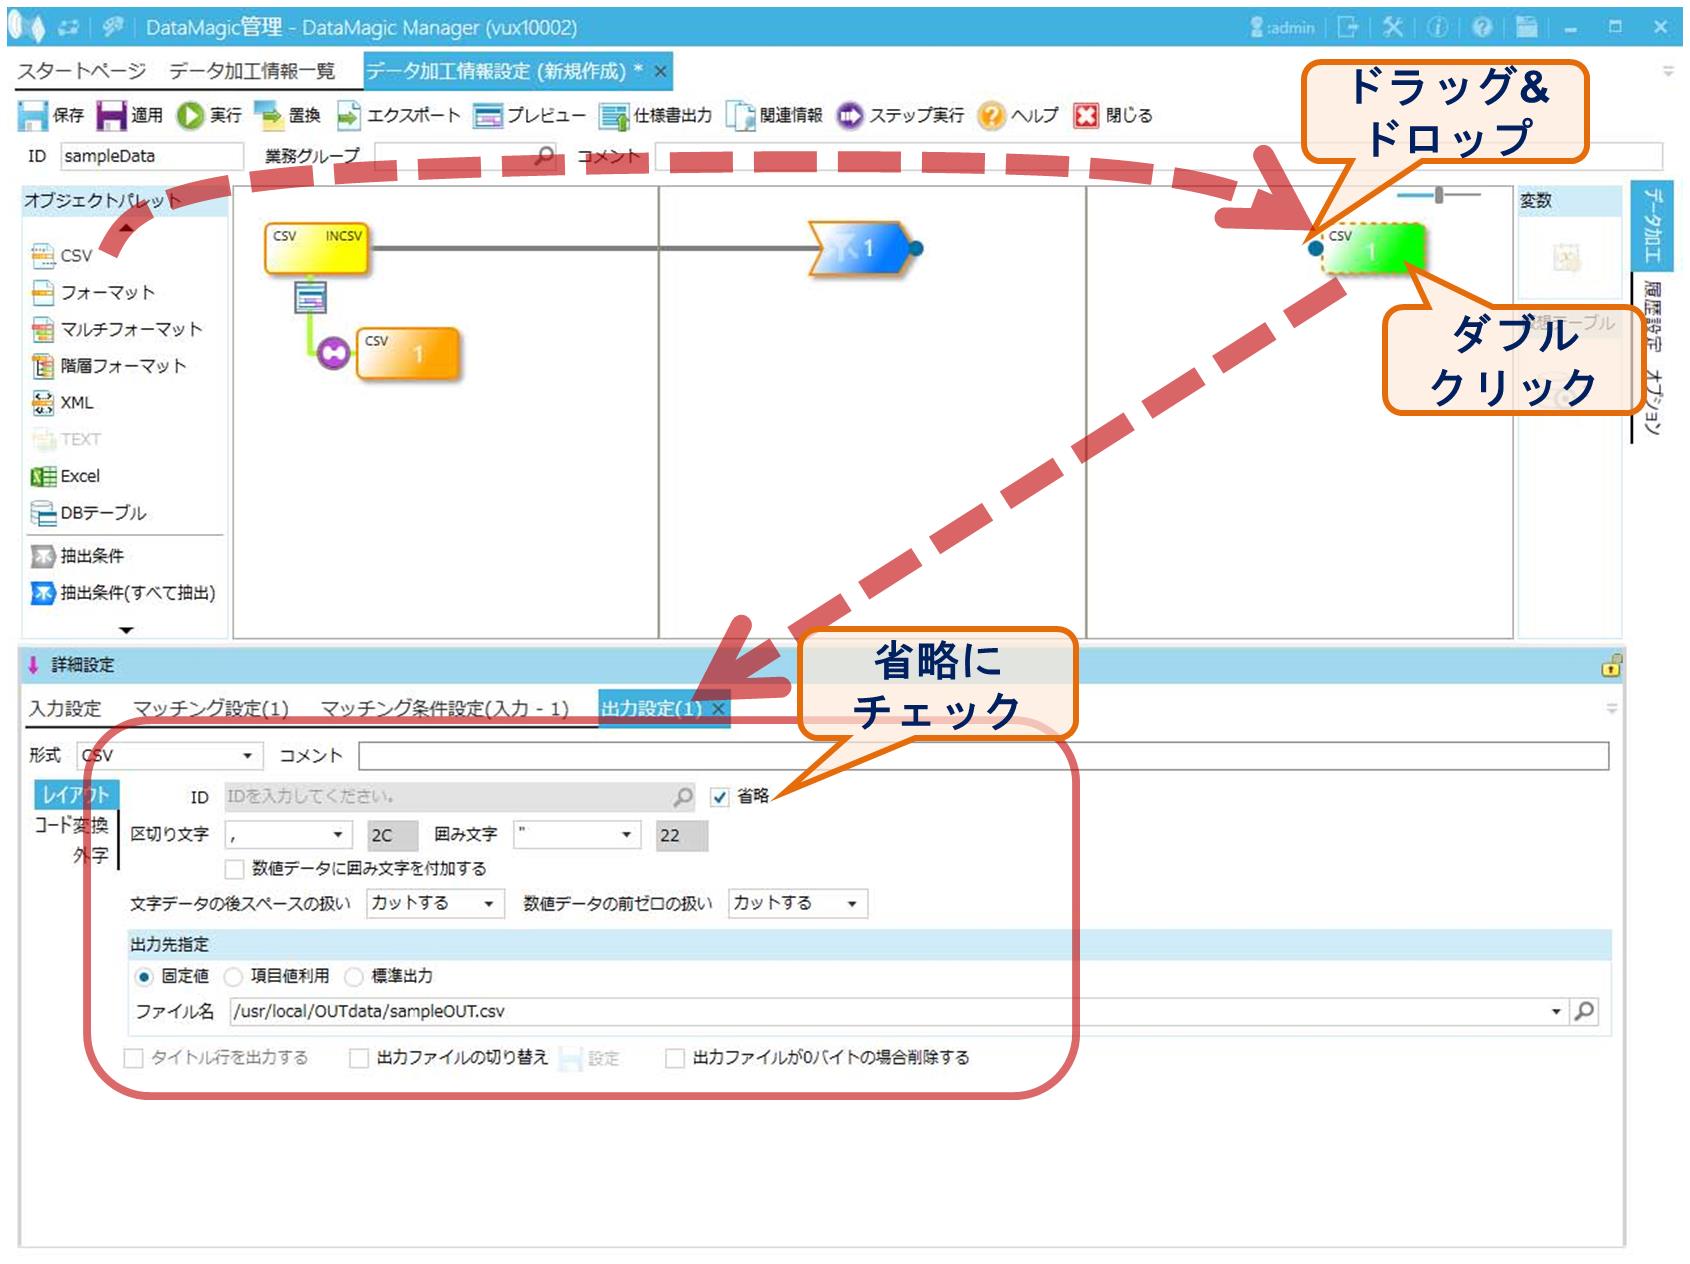Select the 標準出力 radio button
This screenshot has height=1264, width=1690.
click(354, 976)
